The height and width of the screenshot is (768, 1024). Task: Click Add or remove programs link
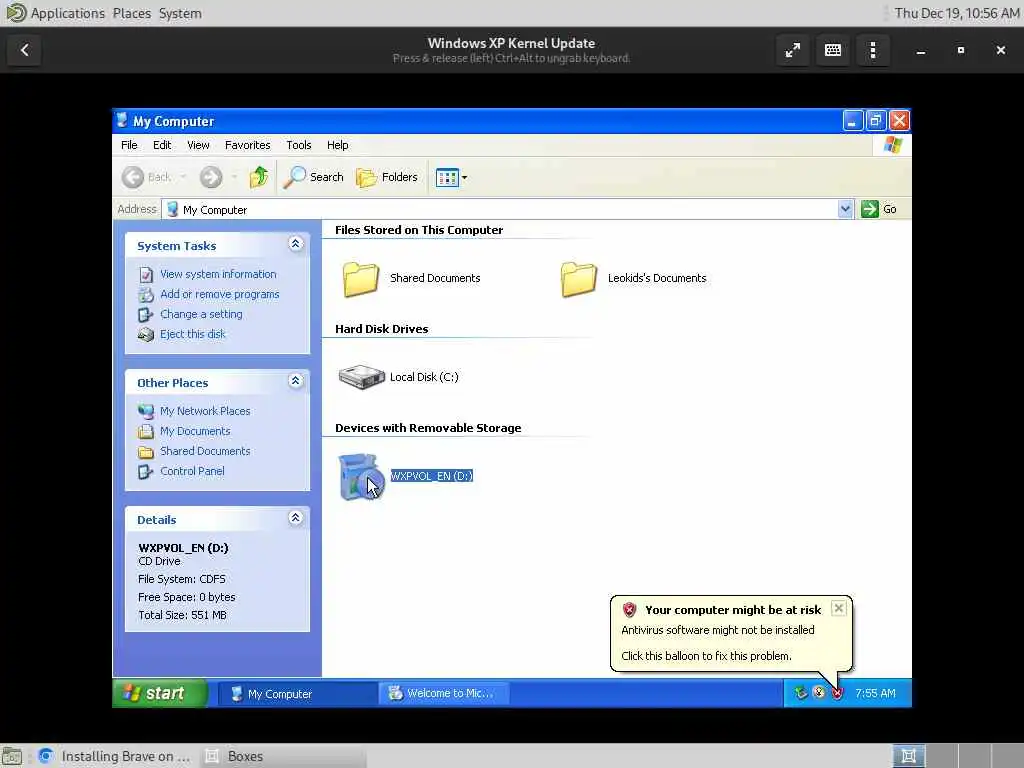(219, 295)
